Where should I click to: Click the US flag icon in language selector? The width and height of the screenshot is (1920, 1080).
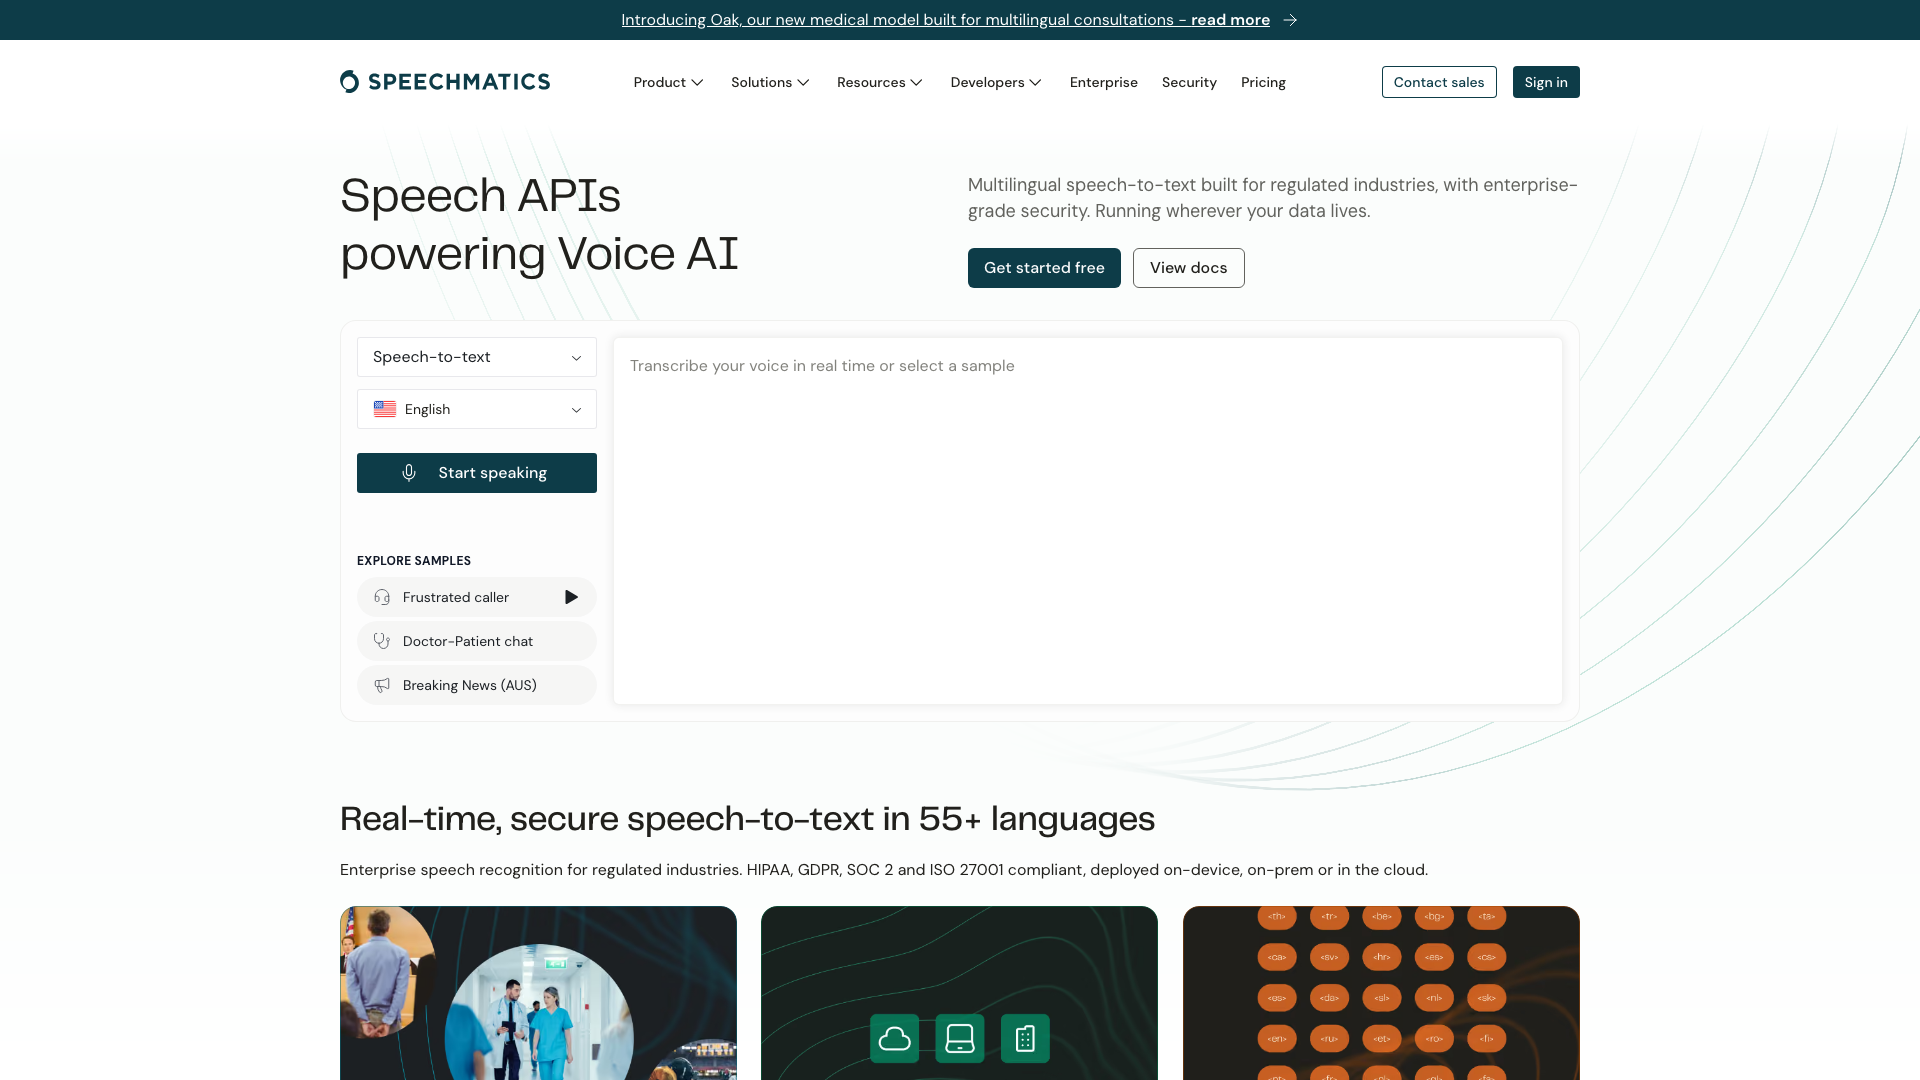pyautogui.click(x=385, y=409)
